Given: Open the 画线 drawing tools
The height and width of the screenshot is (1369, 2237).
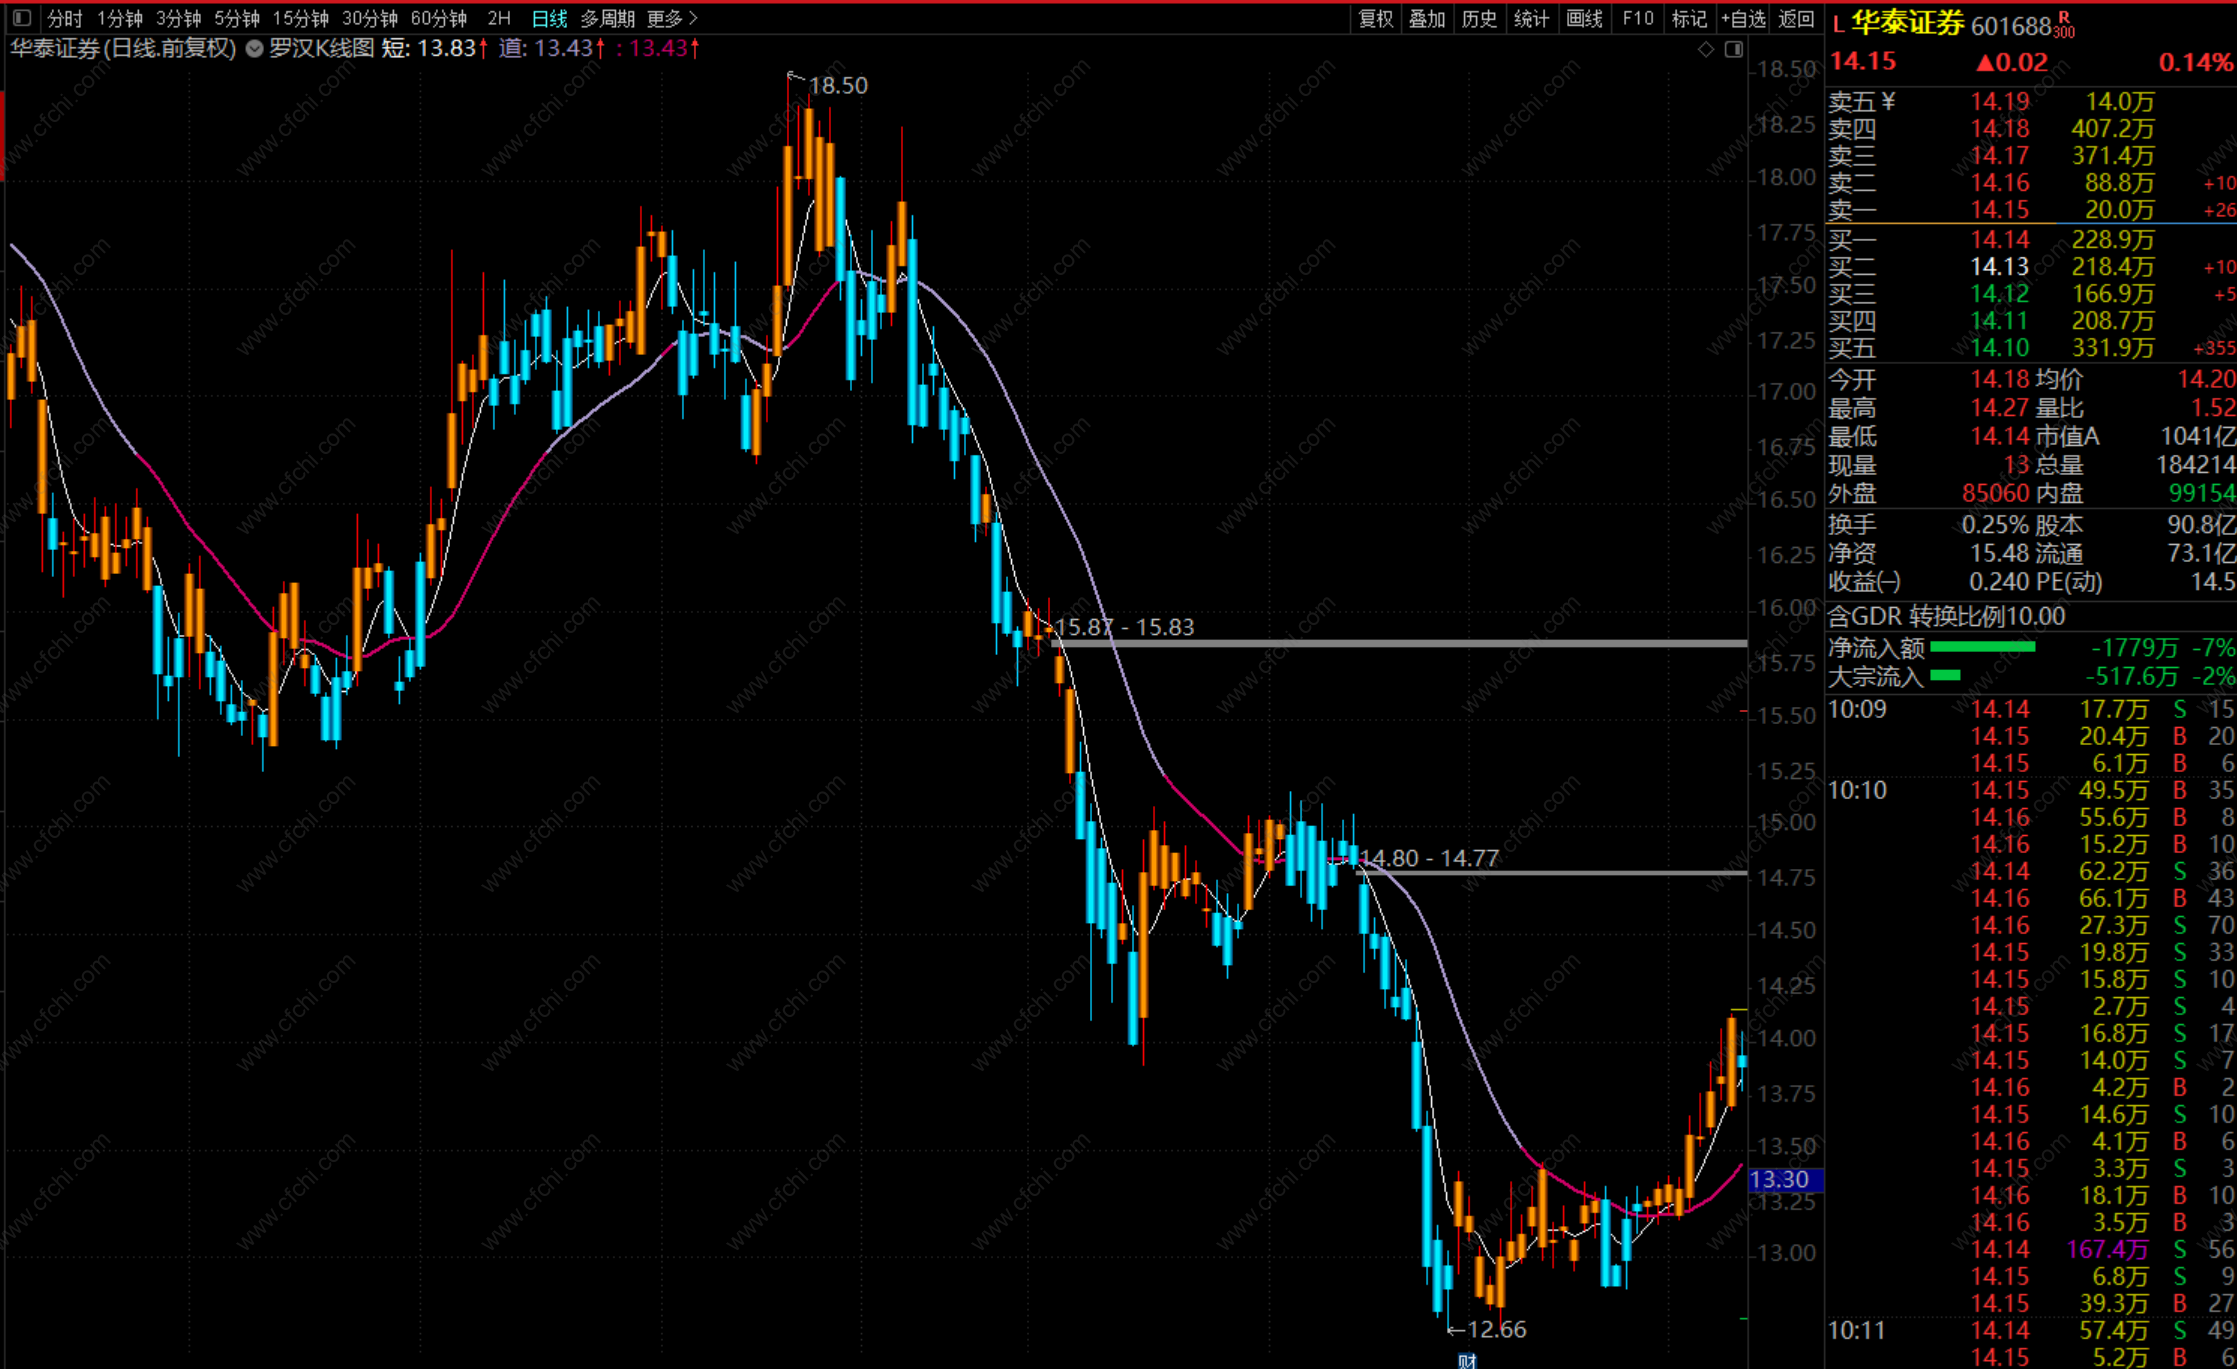Looking at the screenshot, I should [1584, 18].
